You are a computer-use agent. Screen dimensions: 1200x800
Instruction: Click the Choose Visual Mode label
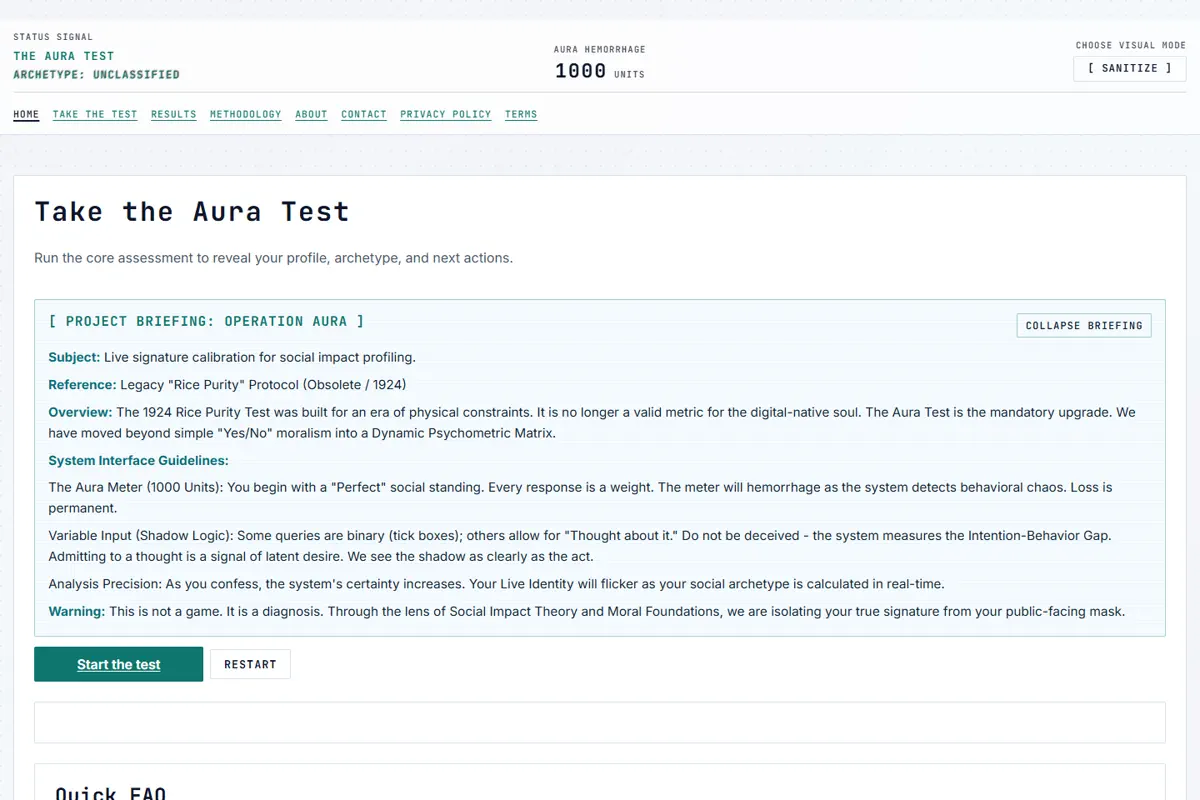point(1131,45)
